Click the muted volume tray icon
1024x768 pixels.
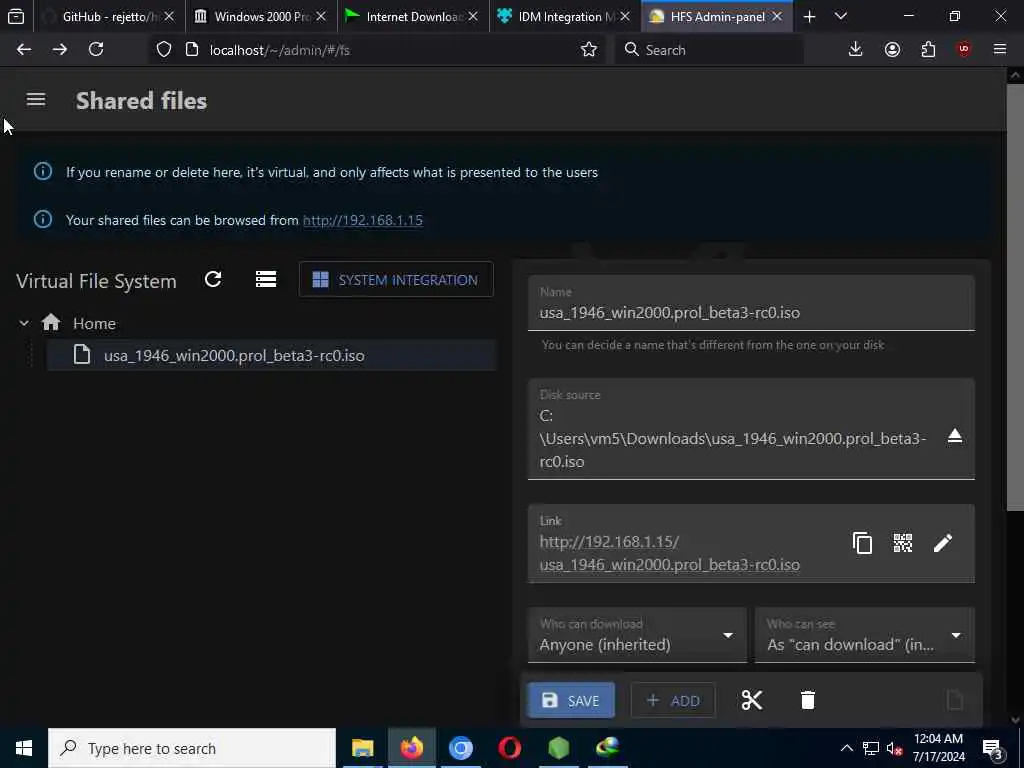point(895,748)
